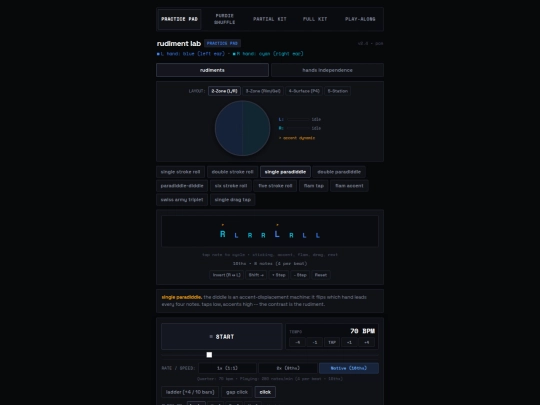
Task: Tap the large accented L note in the pattern
Action: coord(277,234)
